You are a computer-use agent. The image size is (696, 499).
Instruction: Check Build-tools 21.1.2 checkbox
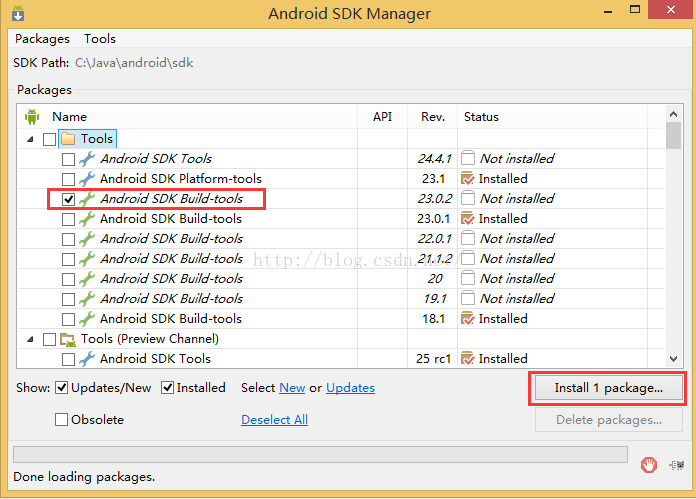[68, 259]
